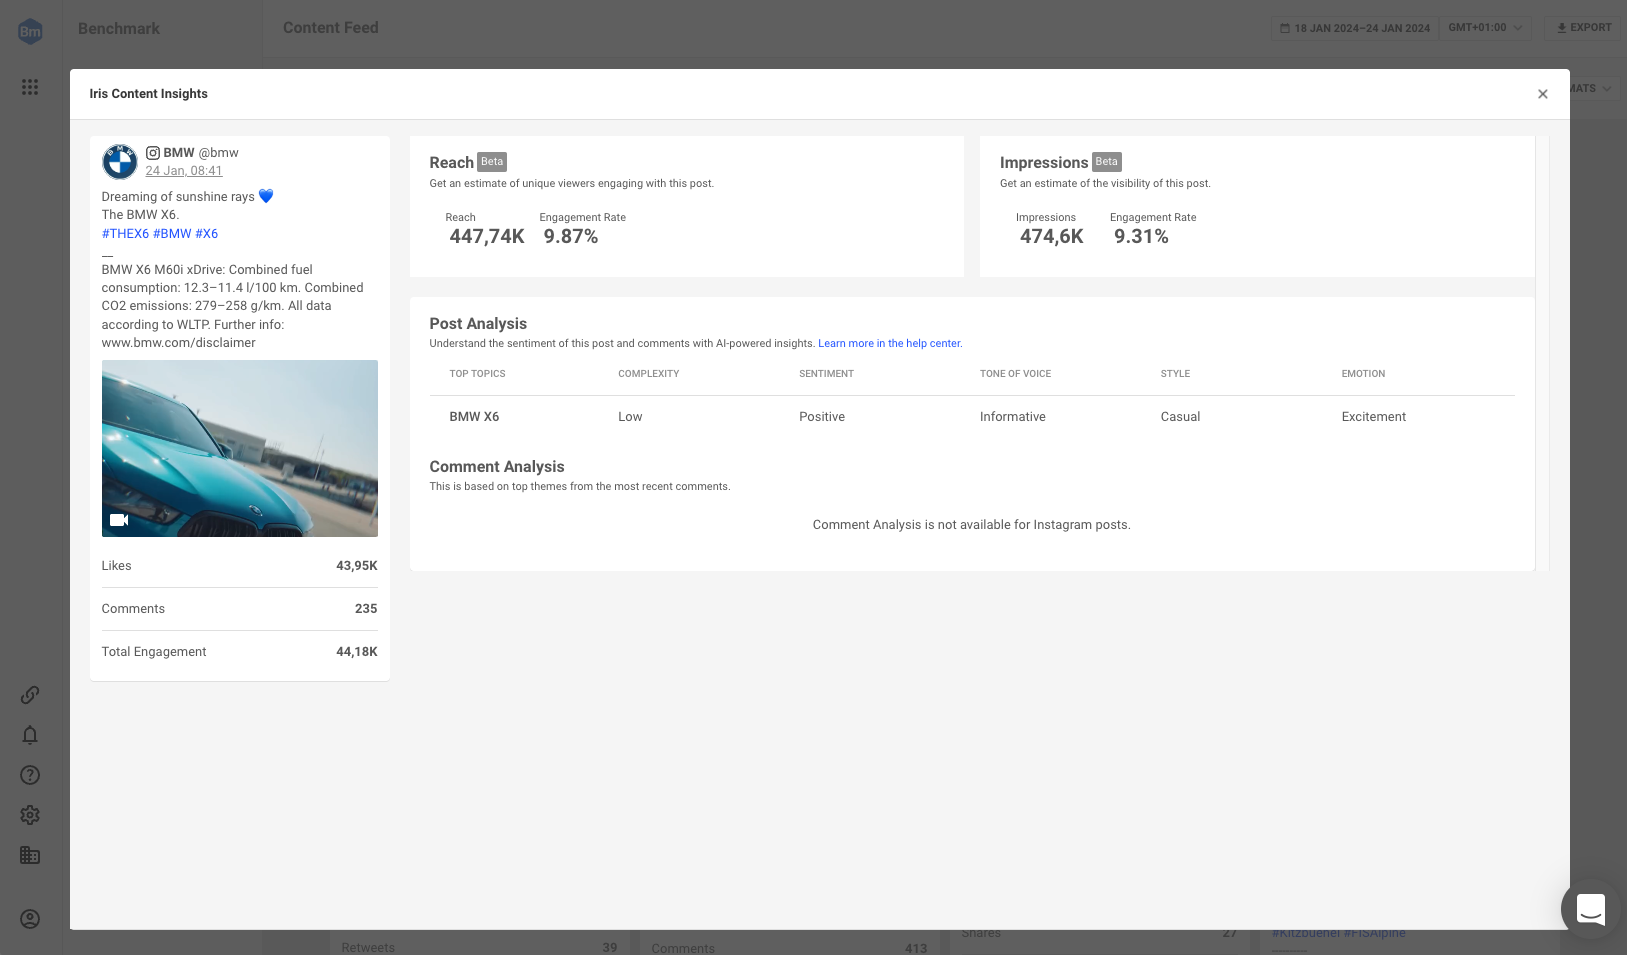Select the Casual style cell

coord(1180,417)
